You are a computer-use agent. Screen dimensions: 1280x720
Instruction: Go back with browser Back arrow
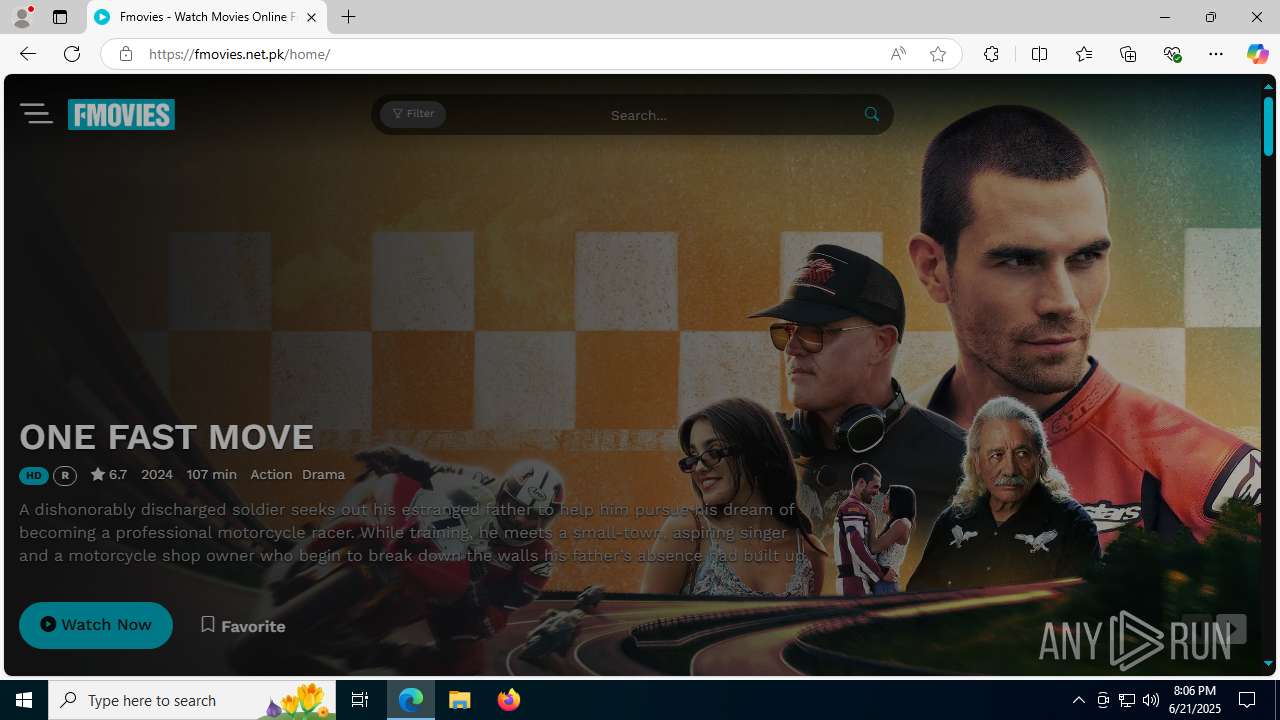28,54
